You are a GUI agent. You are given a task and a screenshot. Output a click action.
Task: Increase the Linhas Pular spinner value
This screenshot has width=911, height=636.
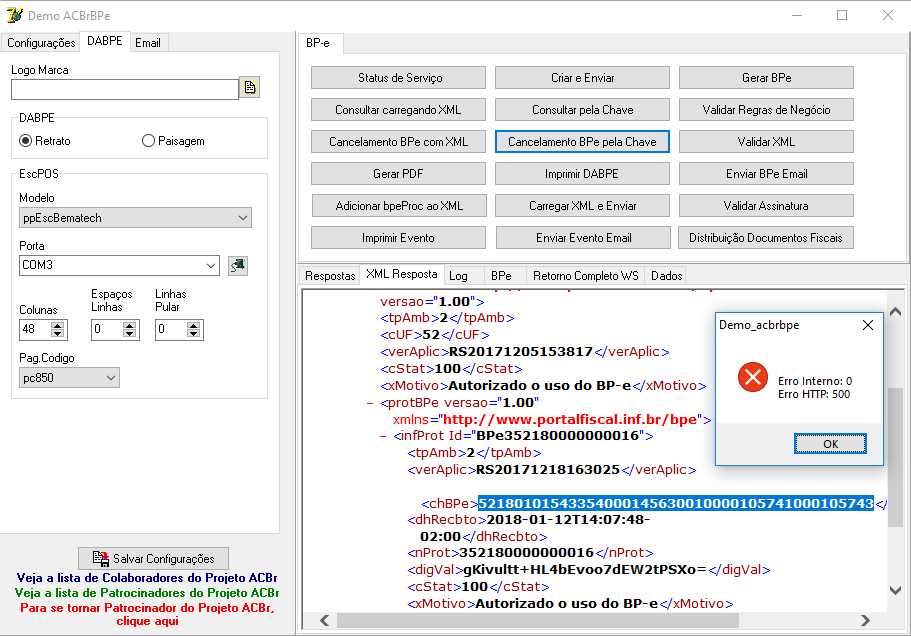(x=193, y=326)
